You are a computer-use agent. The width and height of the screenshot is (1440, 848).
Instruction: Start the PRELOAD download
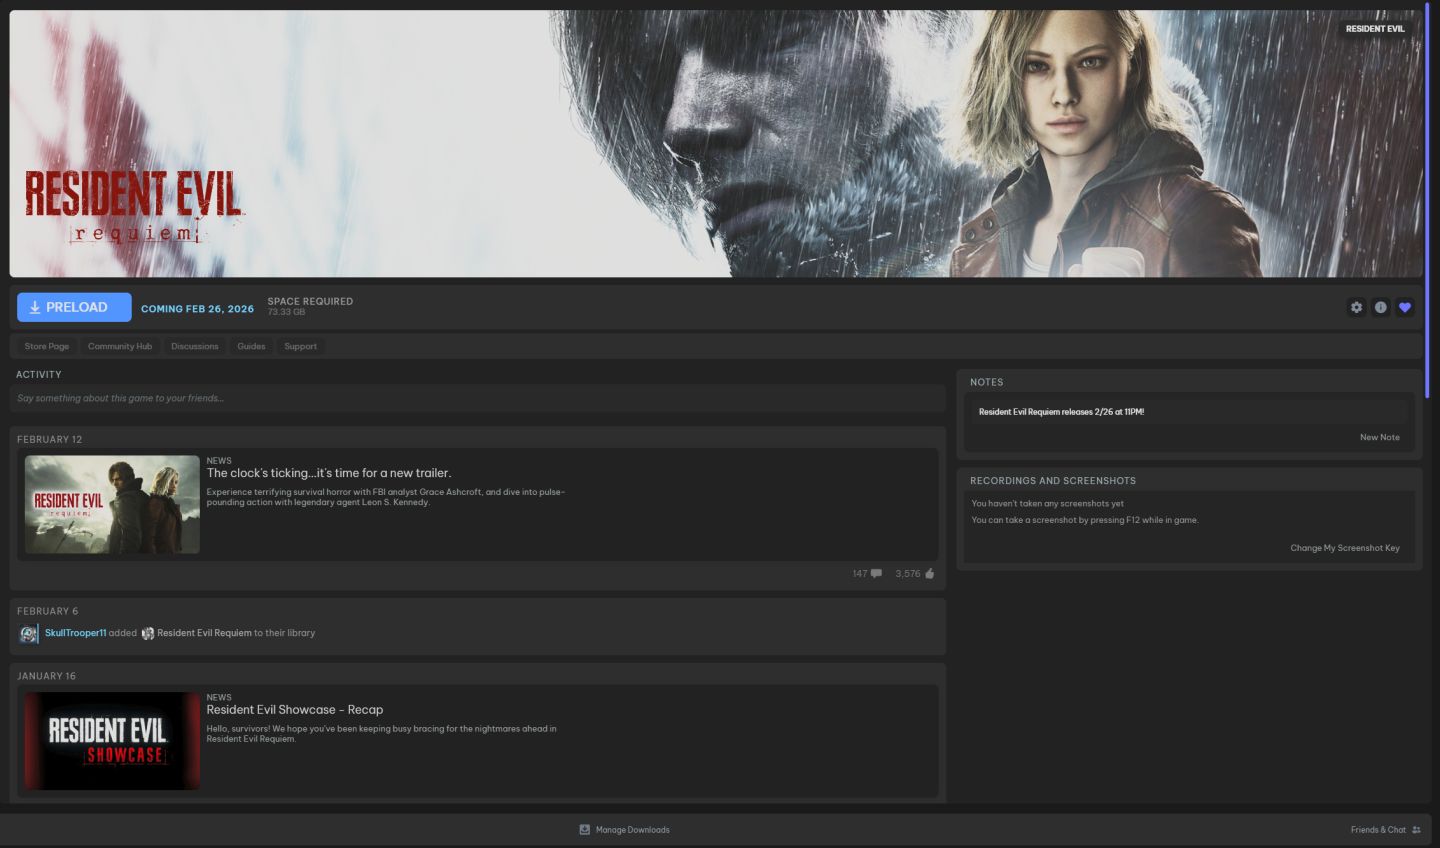pos(74,308)
